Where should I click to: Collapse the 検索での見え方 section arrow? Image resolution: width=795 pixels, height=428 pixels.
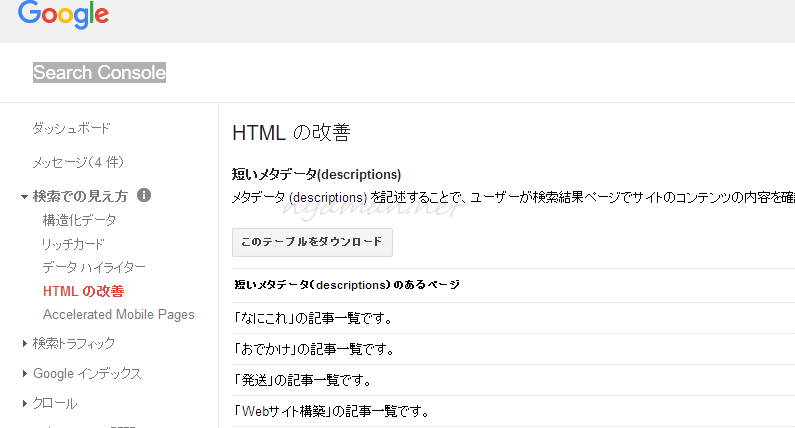point(24,197)
